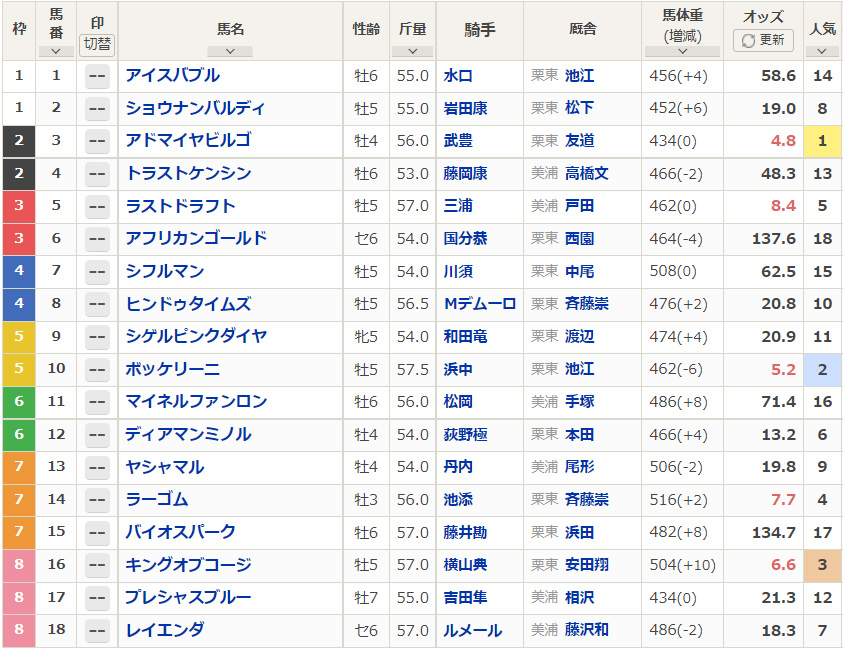The width and height of the screenshot is (843, 649).
Task: Go to レイエンダ horse profile
Action: (165, 630)
